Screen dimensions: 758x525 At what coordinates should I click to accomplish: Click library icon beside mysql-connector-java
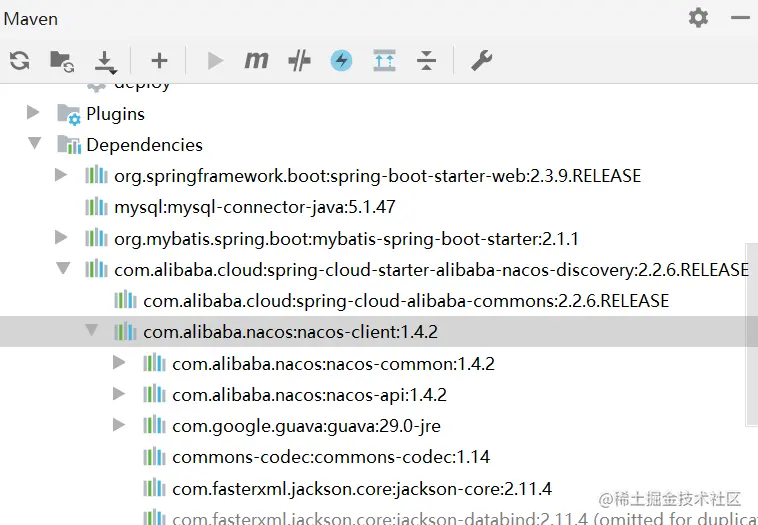96,206
